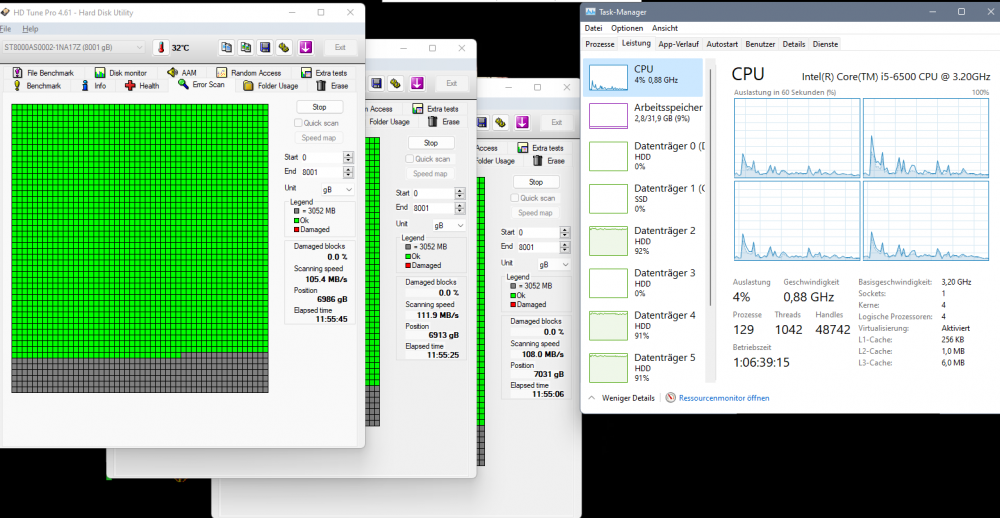Open Benchmark tab in front HD Tune window
Image resolution: width=1000 pixels, height=518 pixels.
pos(36,85)
